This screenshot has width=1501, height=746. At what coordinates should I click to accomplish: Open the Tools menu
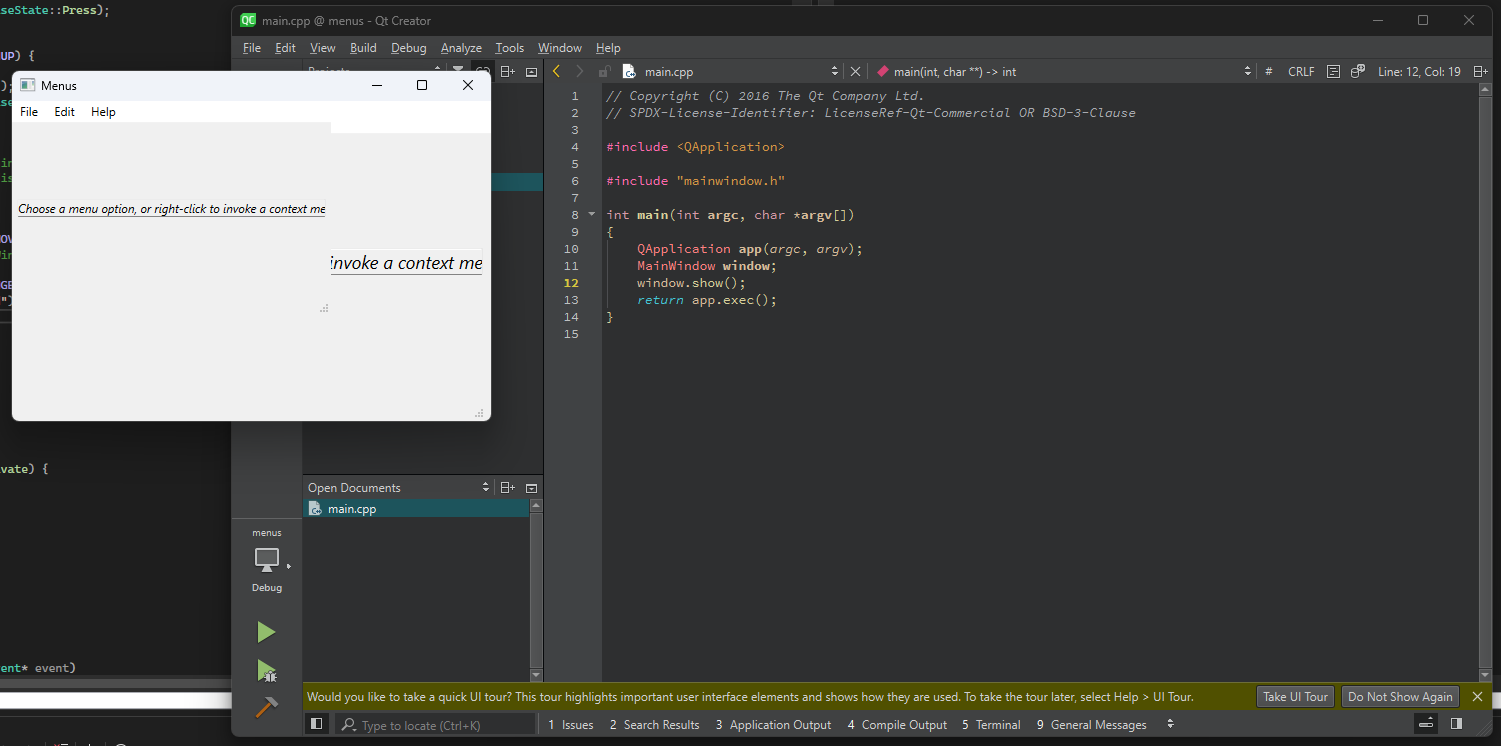510,47
